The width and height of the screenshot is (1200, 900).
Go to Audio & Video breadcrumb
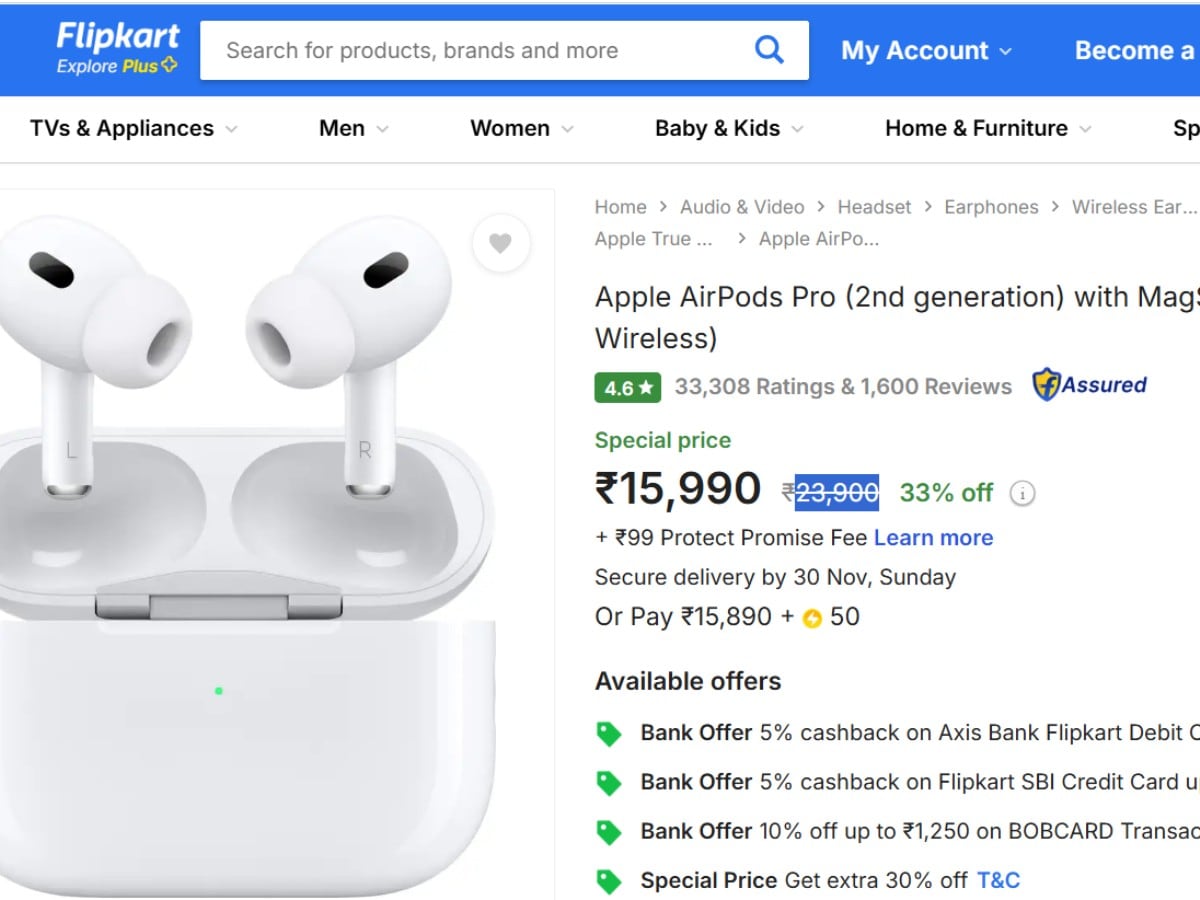[742, 207]
